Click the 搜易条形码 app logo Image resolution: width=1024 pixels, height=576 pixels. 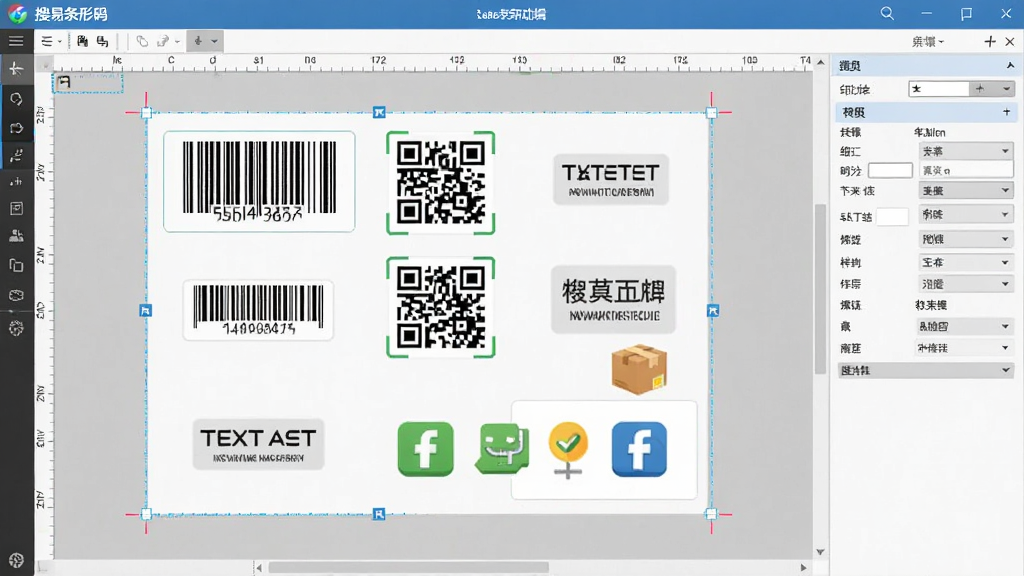pos(18,14)
